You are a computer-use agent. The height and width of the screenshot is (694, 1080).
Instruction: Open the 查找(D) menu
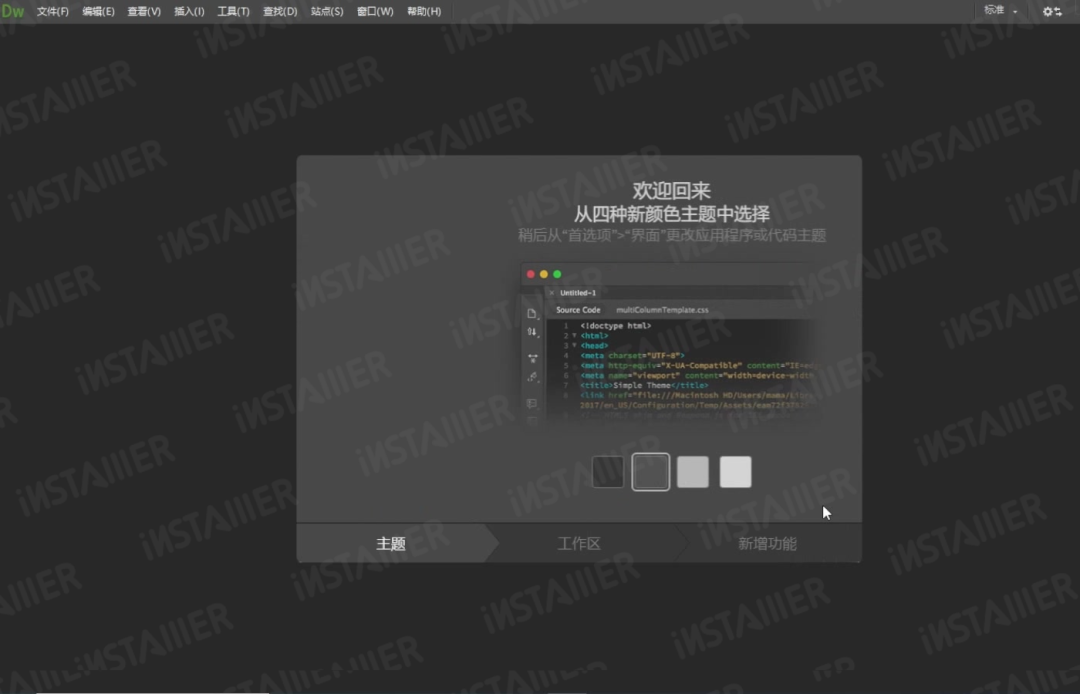[x=280, y=11]
